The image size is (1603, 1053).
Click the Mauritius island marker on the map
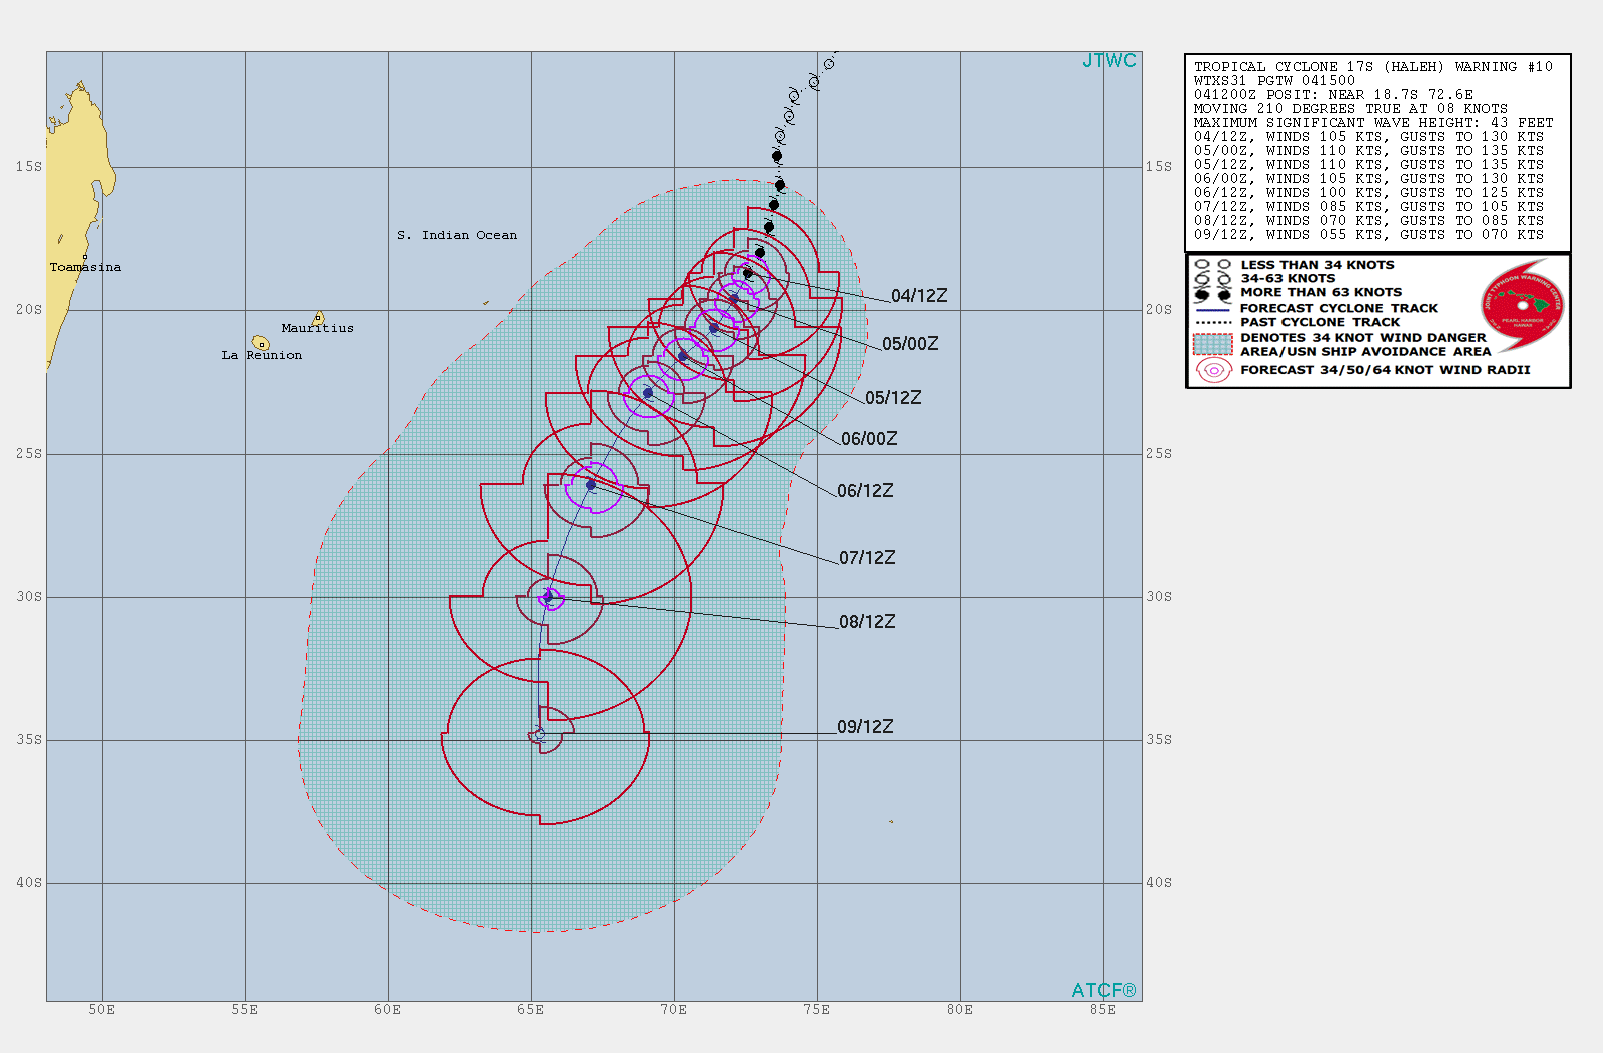coord(318,319)
